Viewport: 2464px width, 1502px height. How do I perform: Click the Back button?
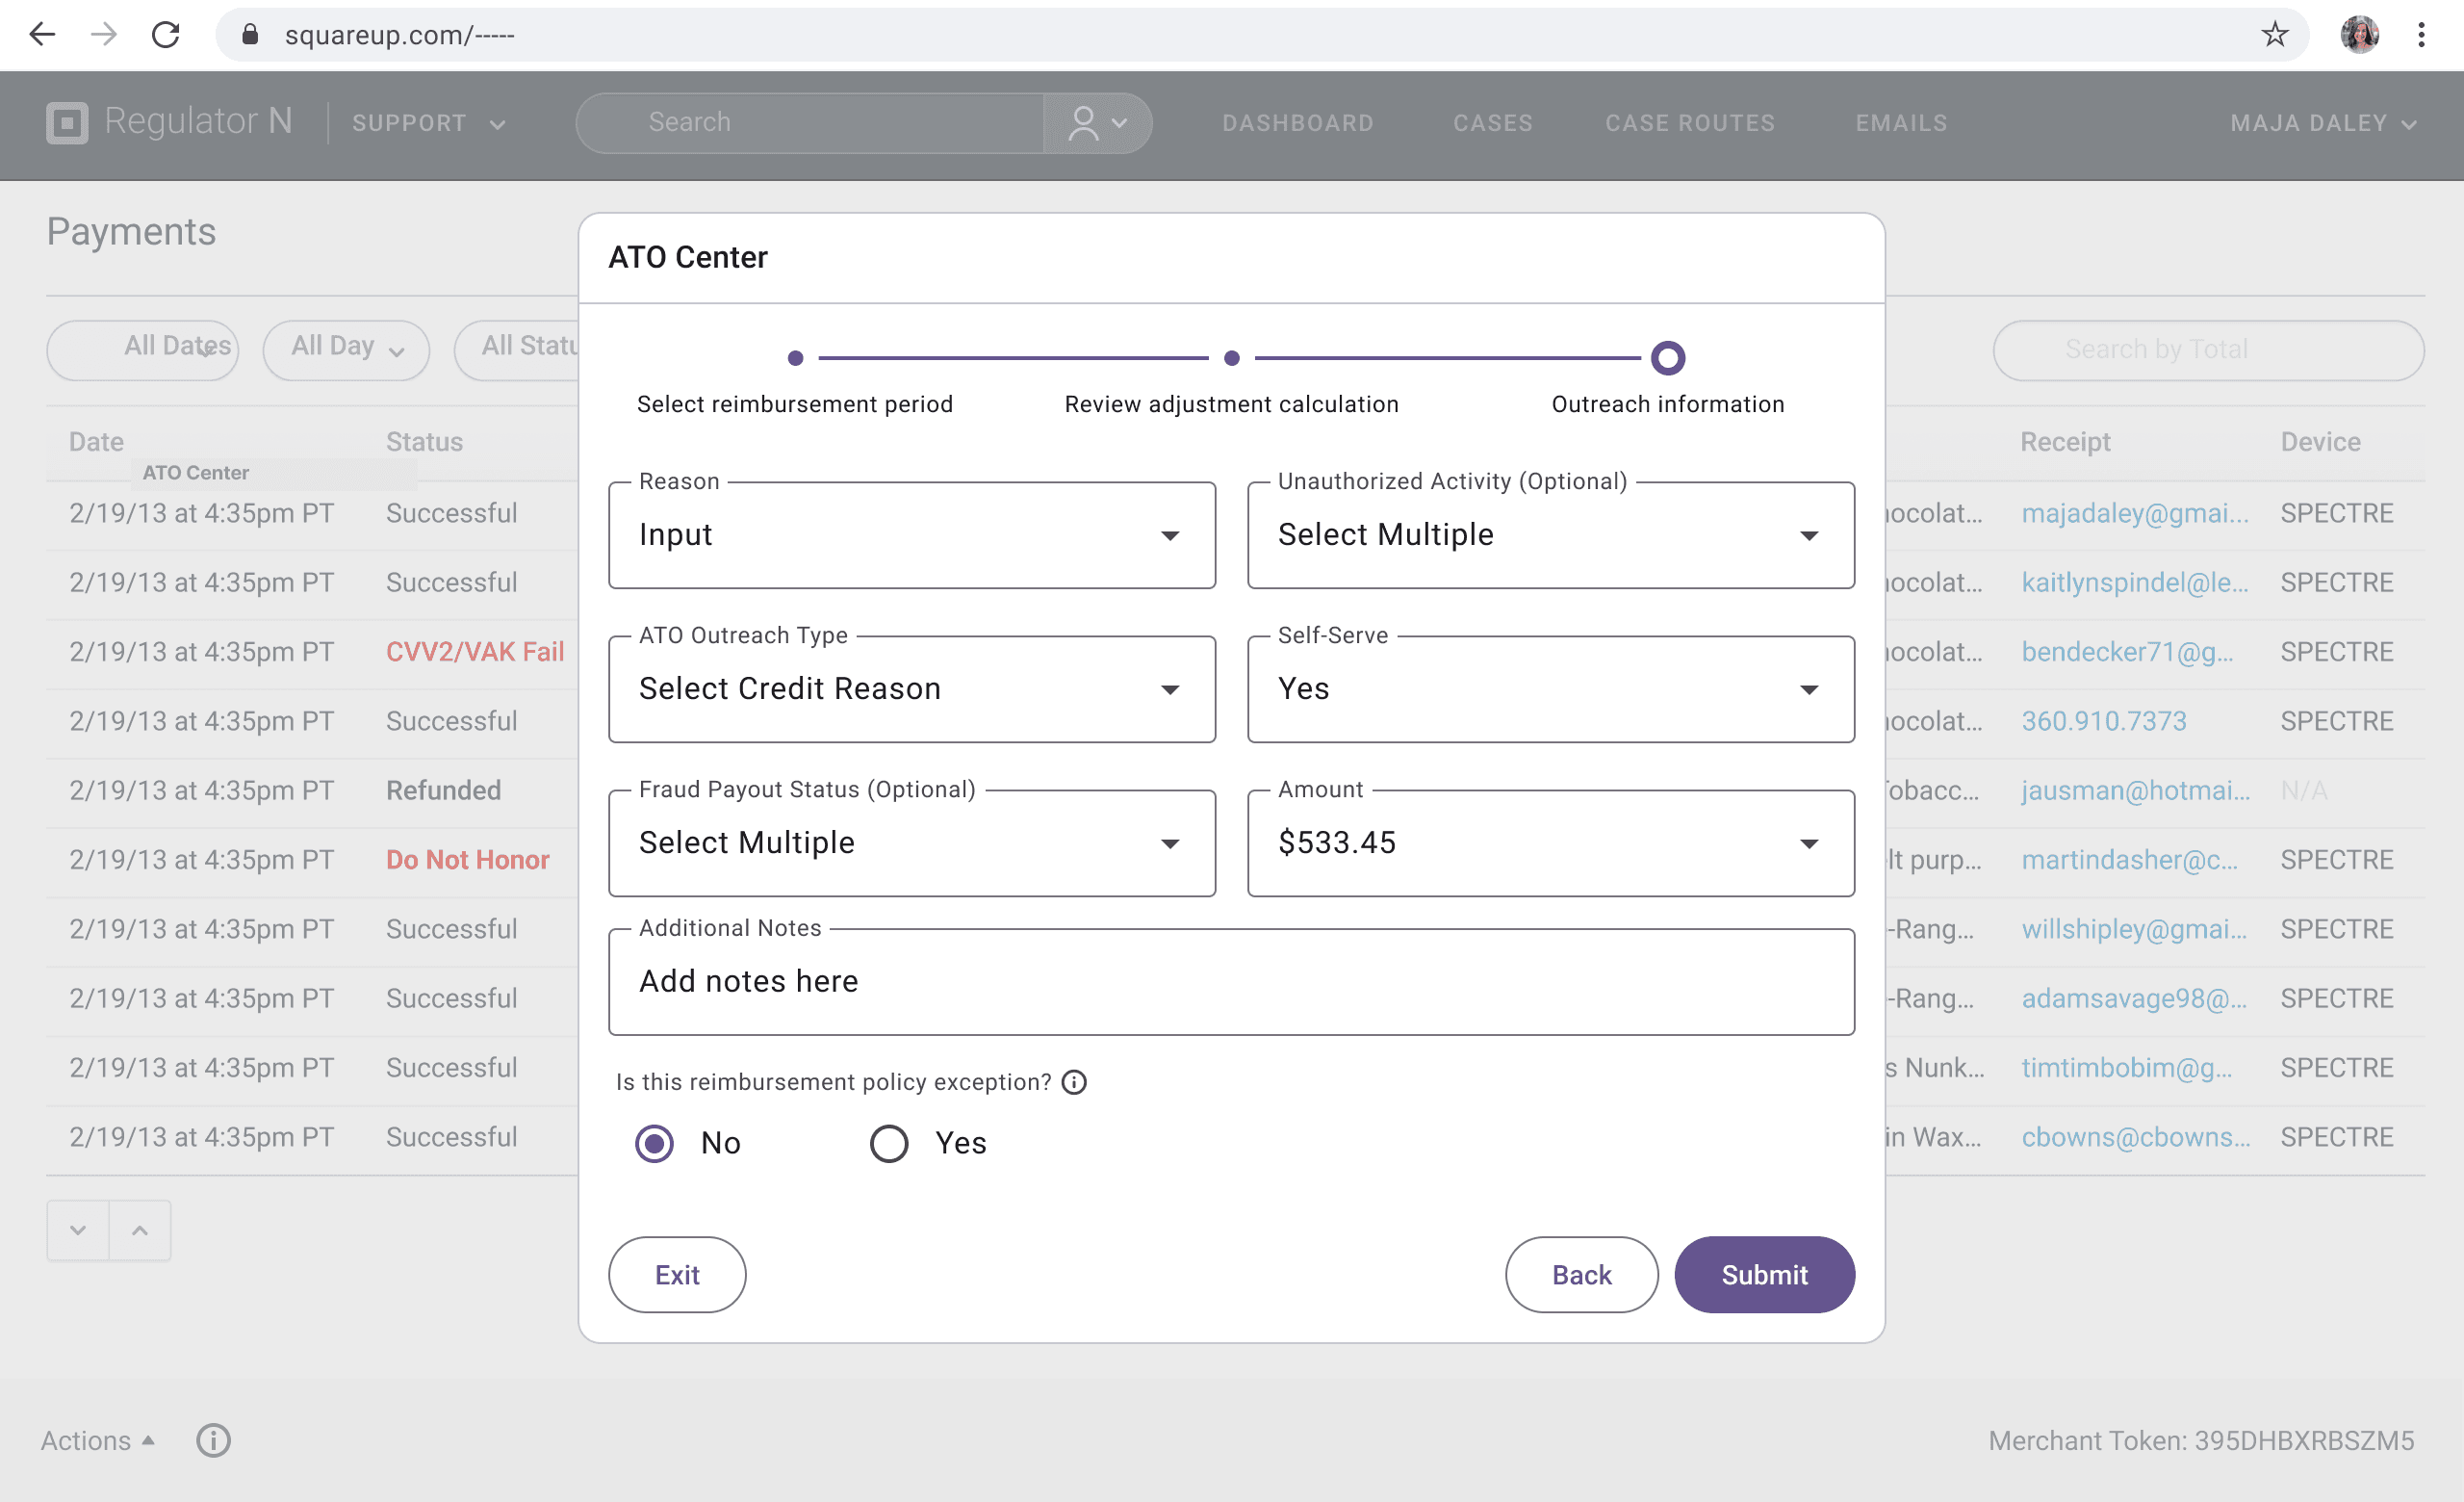(x=1581, y=1275)
